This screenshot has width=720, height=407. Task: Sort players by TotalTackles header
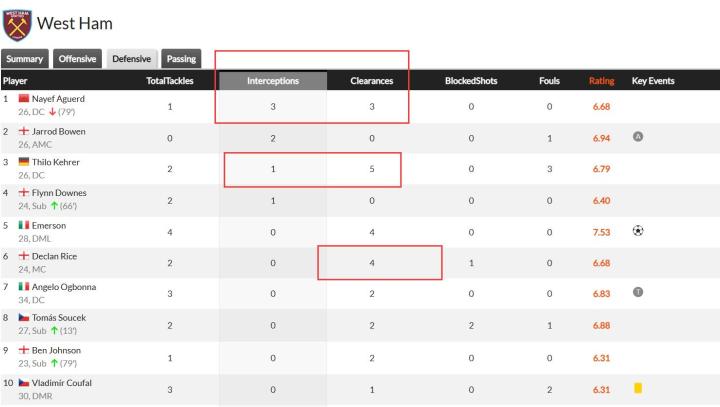(170, 81)
